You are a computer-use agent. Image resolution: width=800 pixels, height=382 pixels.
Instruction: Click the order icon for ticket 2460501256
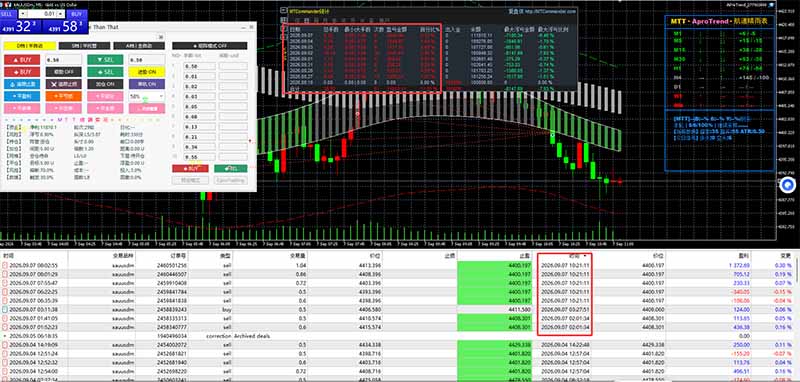[x=5, y=265]
